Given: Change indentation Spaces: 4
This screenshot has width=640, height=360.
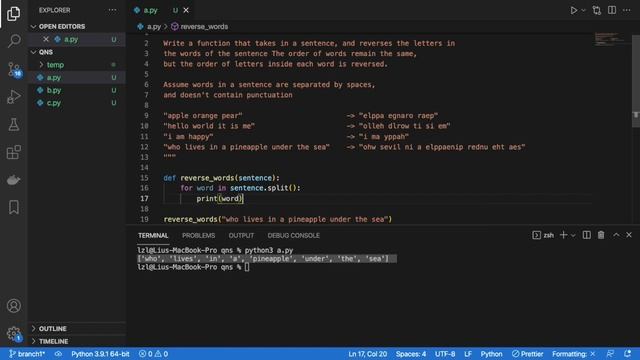Looking at the screenshot, I should 411,354.
